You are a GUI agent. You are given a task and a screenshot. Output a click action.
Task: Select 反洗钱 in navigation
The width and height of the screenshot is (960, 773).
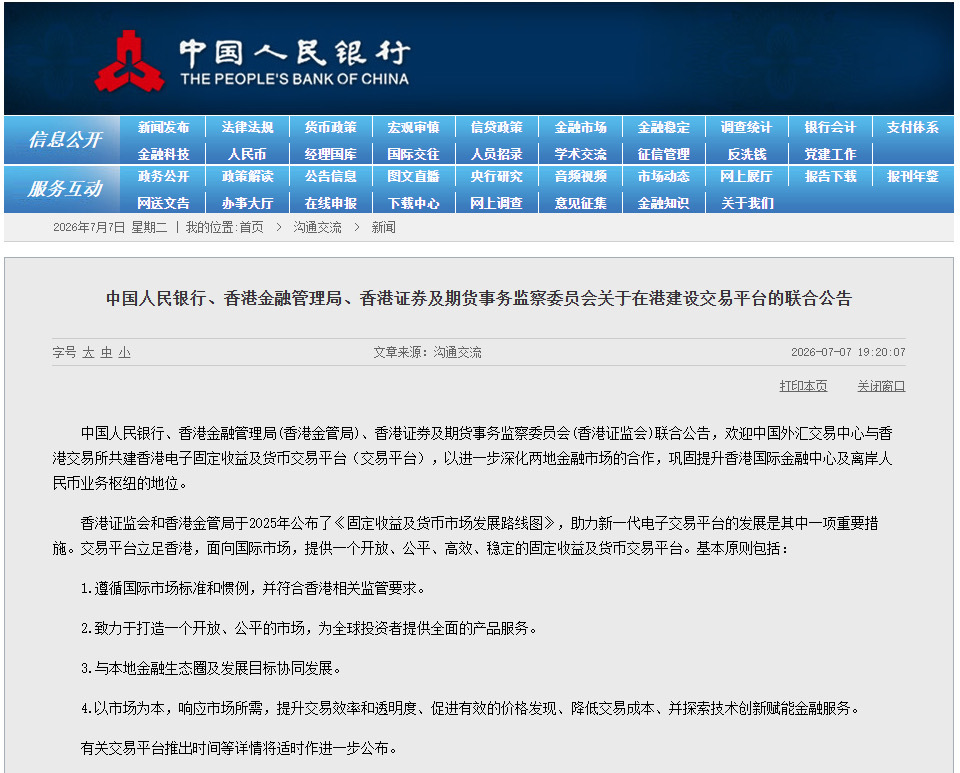click(x=746, y=154)
